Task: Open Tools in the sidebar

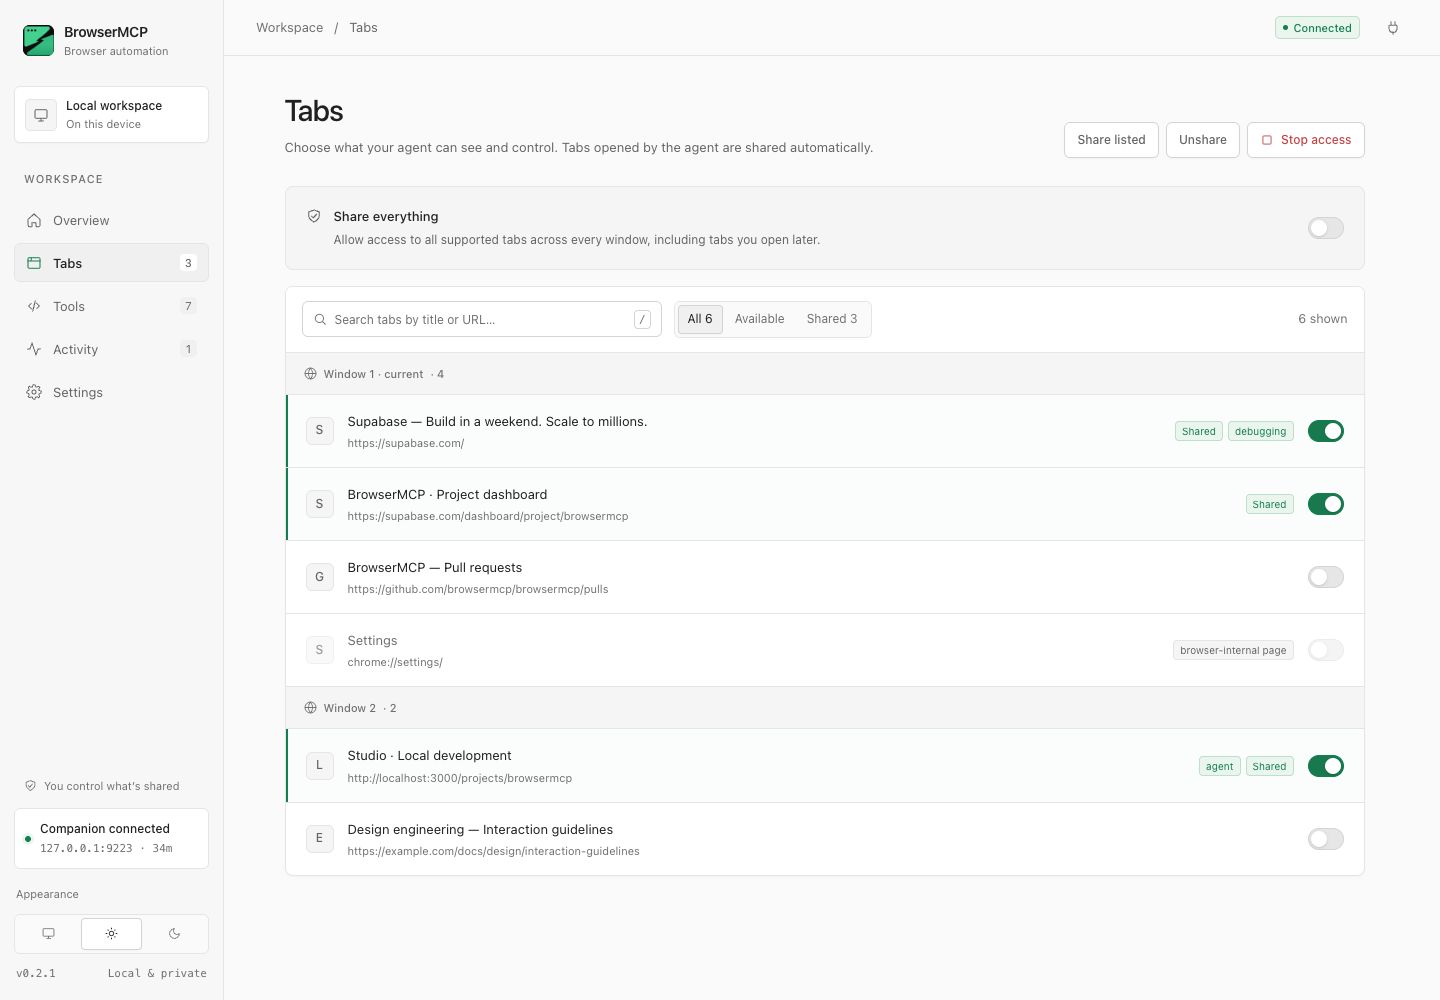Action: (x=111, y=306)
